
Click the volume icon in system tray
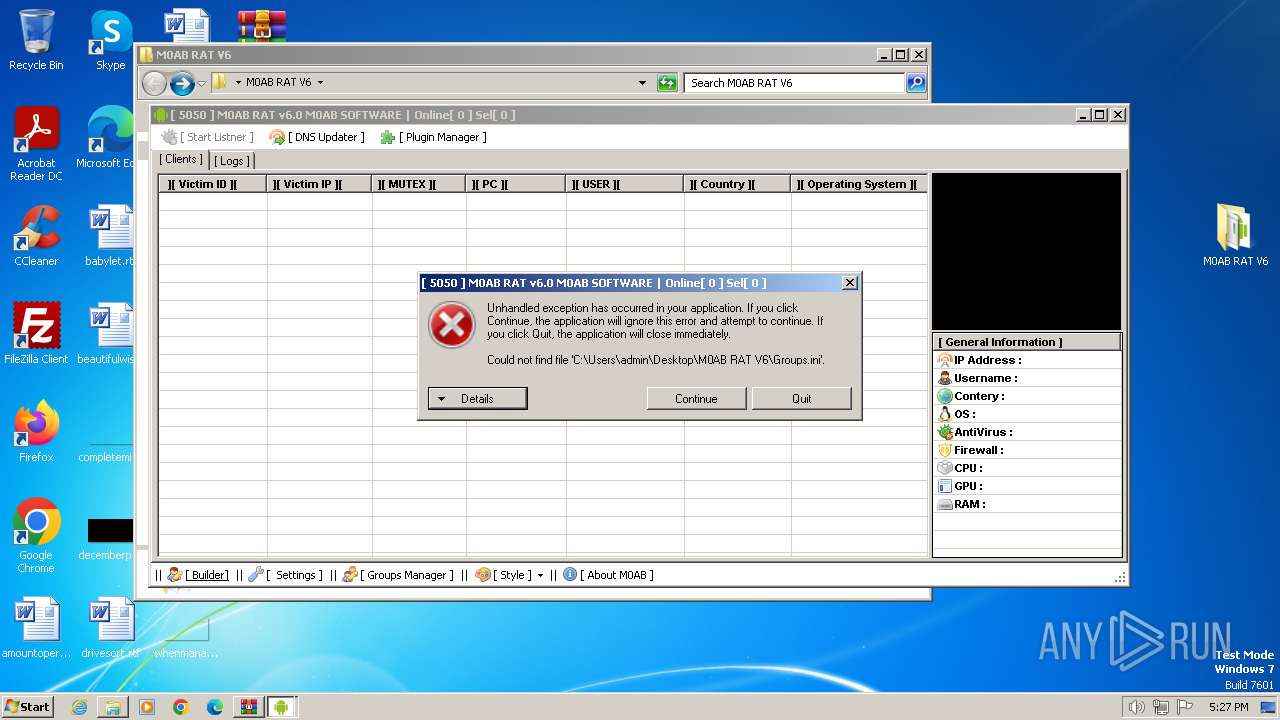[x=1136, y=707]
